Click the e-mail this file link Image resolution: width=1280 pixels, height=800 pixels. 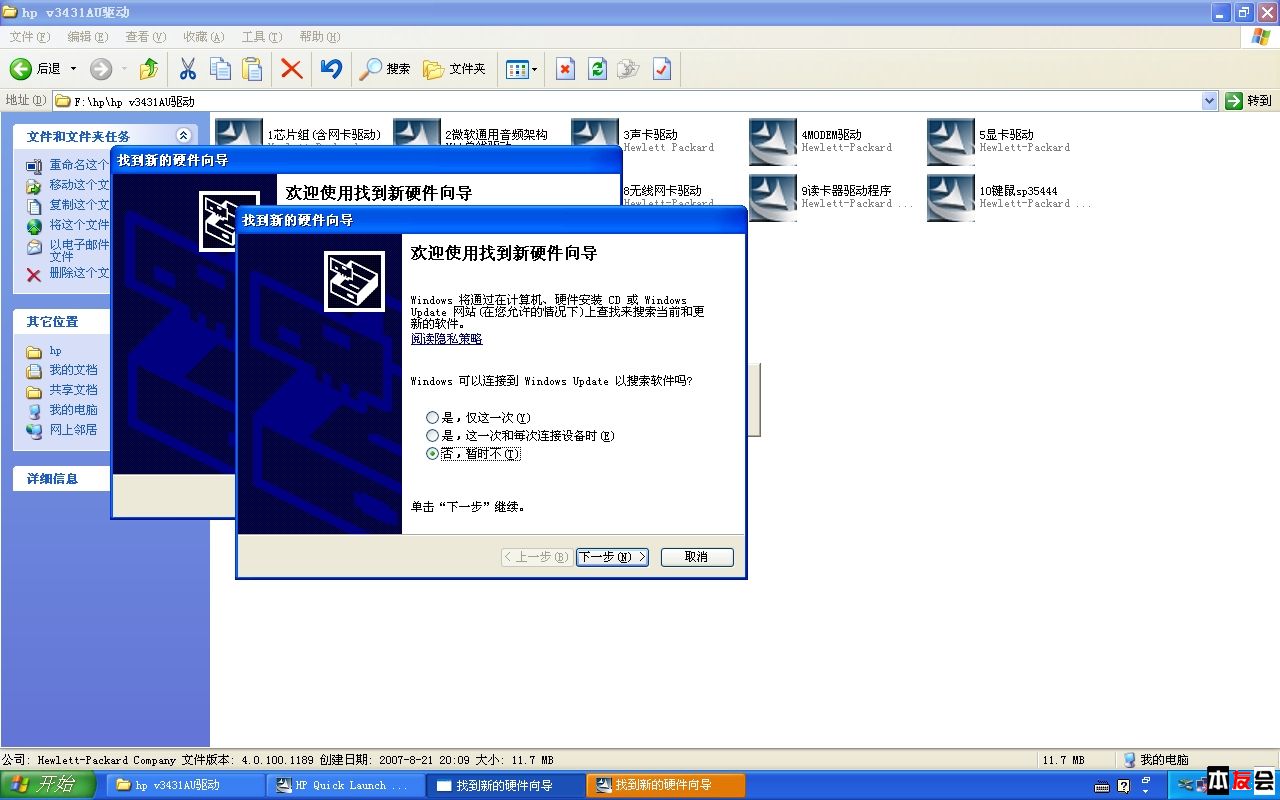pos(79,250)
